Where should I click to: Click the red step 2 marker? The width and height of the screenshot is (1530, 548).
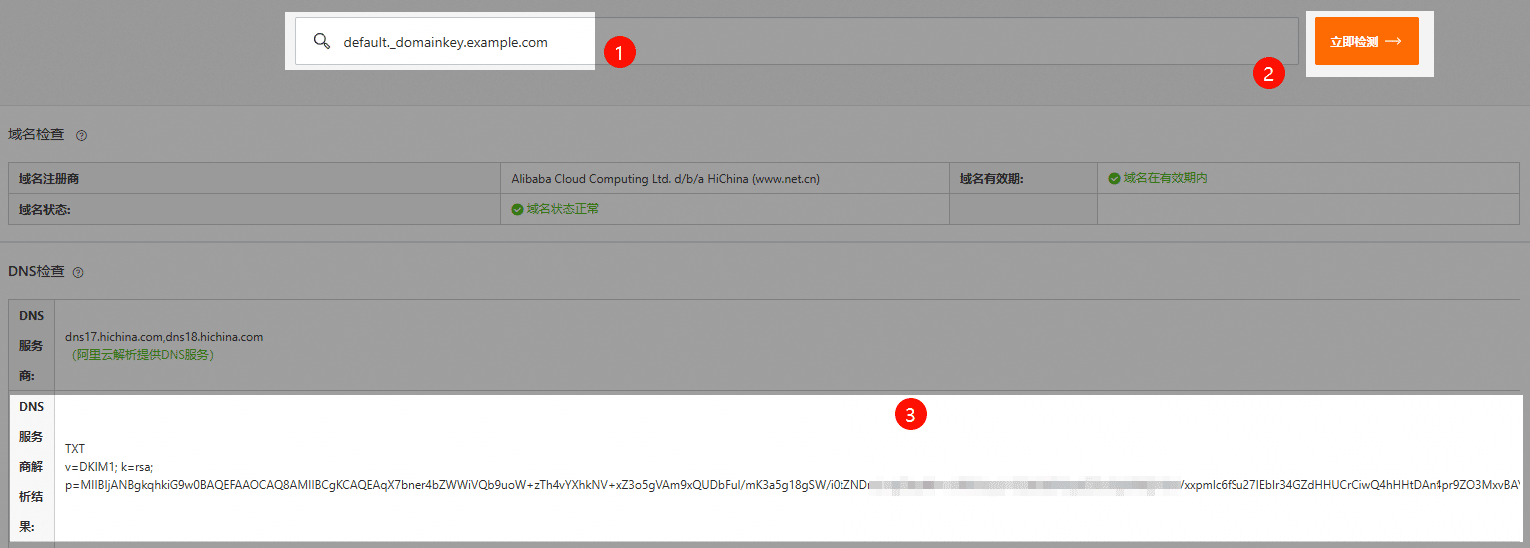(1269, 74)
